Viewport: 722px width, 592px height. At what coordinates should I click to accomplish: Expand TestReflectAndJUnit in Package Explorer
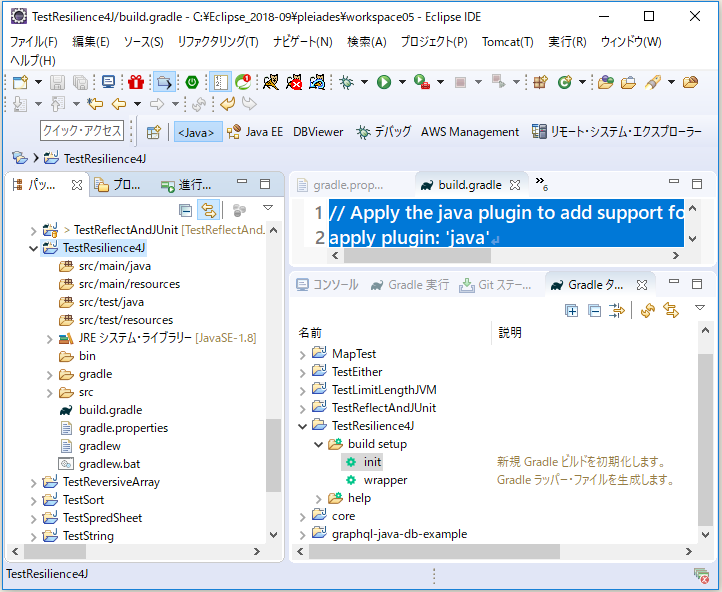click(33, 230)
